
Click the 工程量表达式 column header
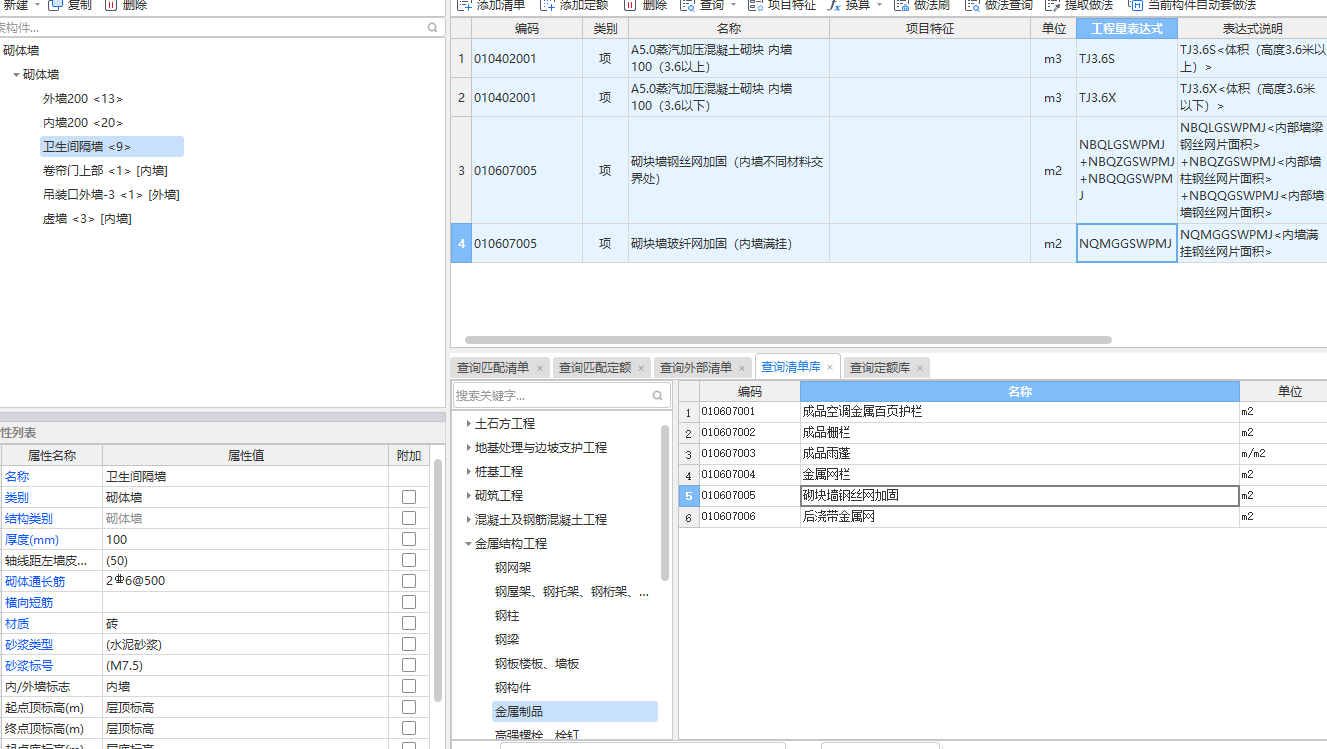(1127, 29)
